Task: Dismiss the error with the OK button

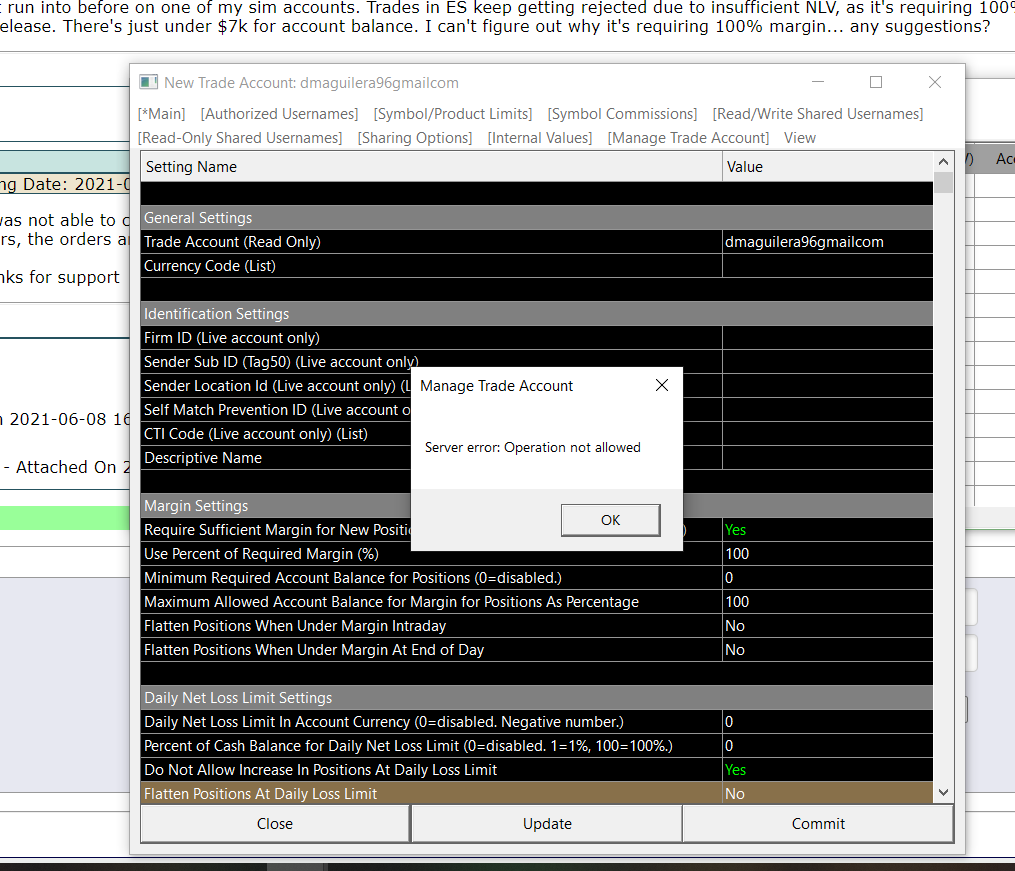Action: [x=610, y=520]
